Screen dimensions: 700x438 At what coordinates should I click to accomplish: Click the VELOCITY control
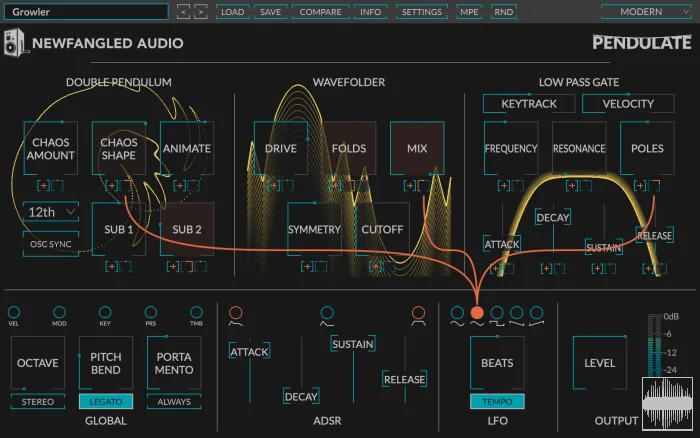tap(628, 104)
